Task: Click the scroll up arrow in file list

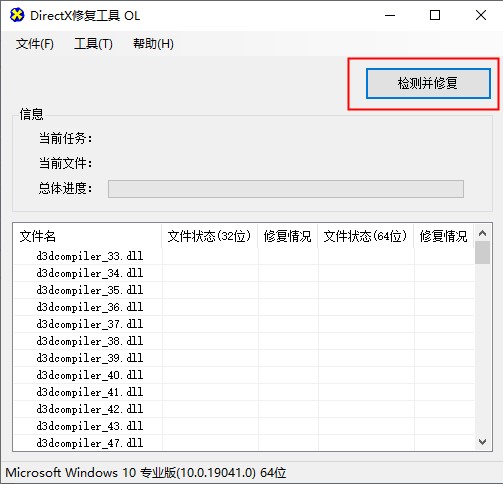Action: [x=482, y=233]
